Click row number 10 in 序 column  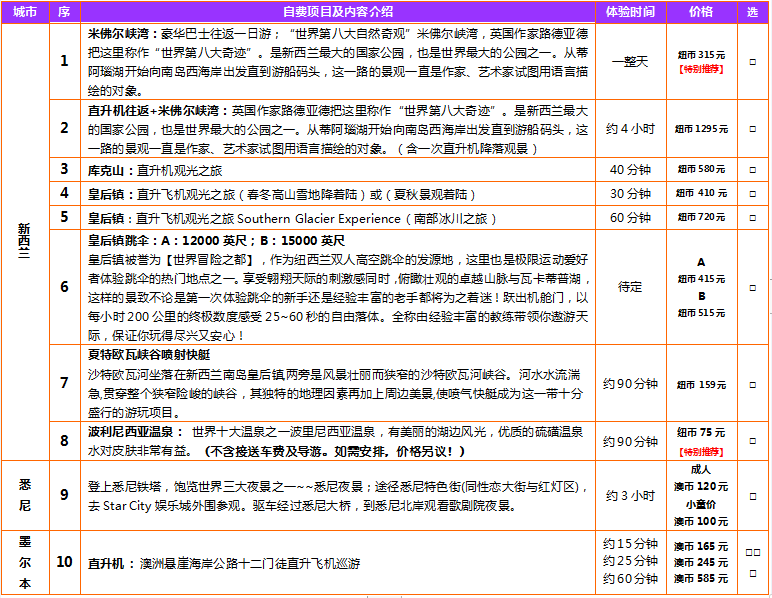click(x=64, y=563)
